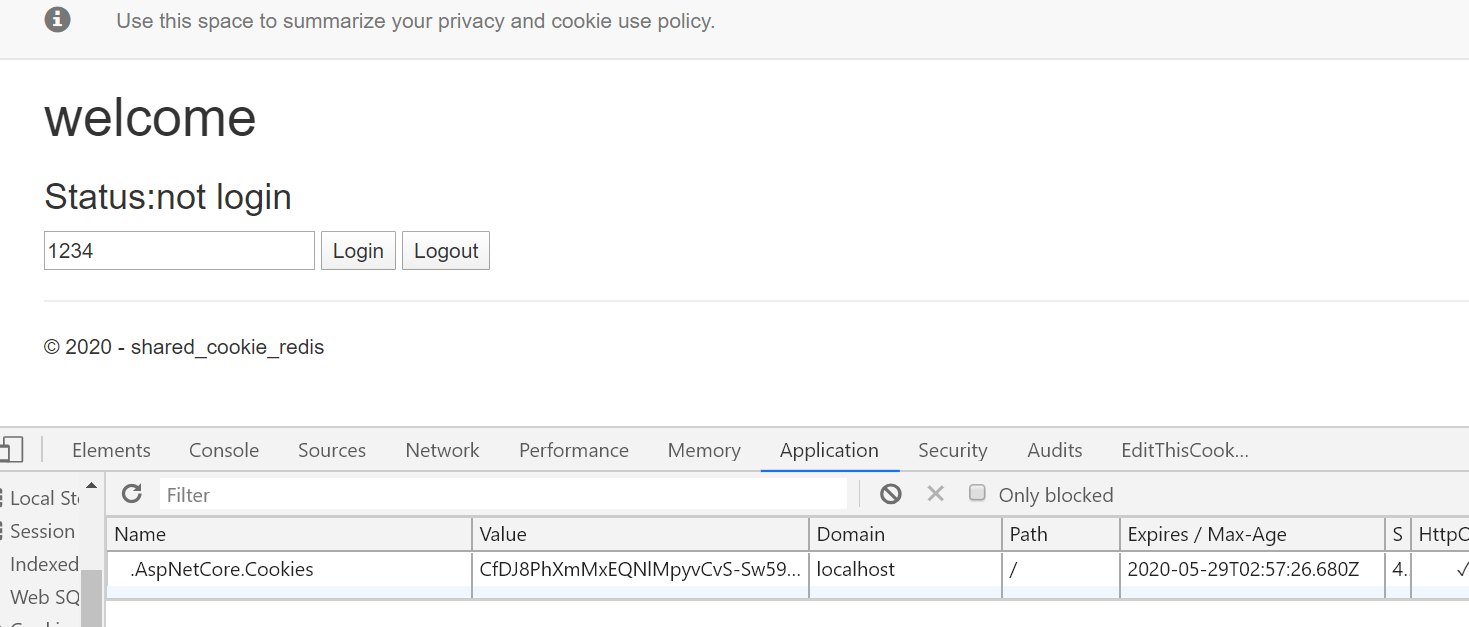This screenshot has height=627, width=1469.
Task: Open the Security tab
Action: [952, 450]
